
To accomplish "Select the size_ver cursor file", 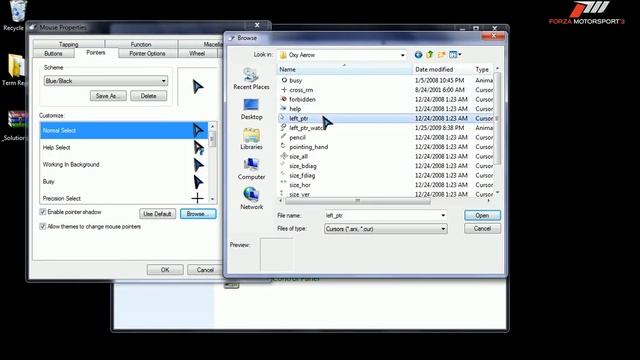I will pyautogui.click(x=299, y=194).
